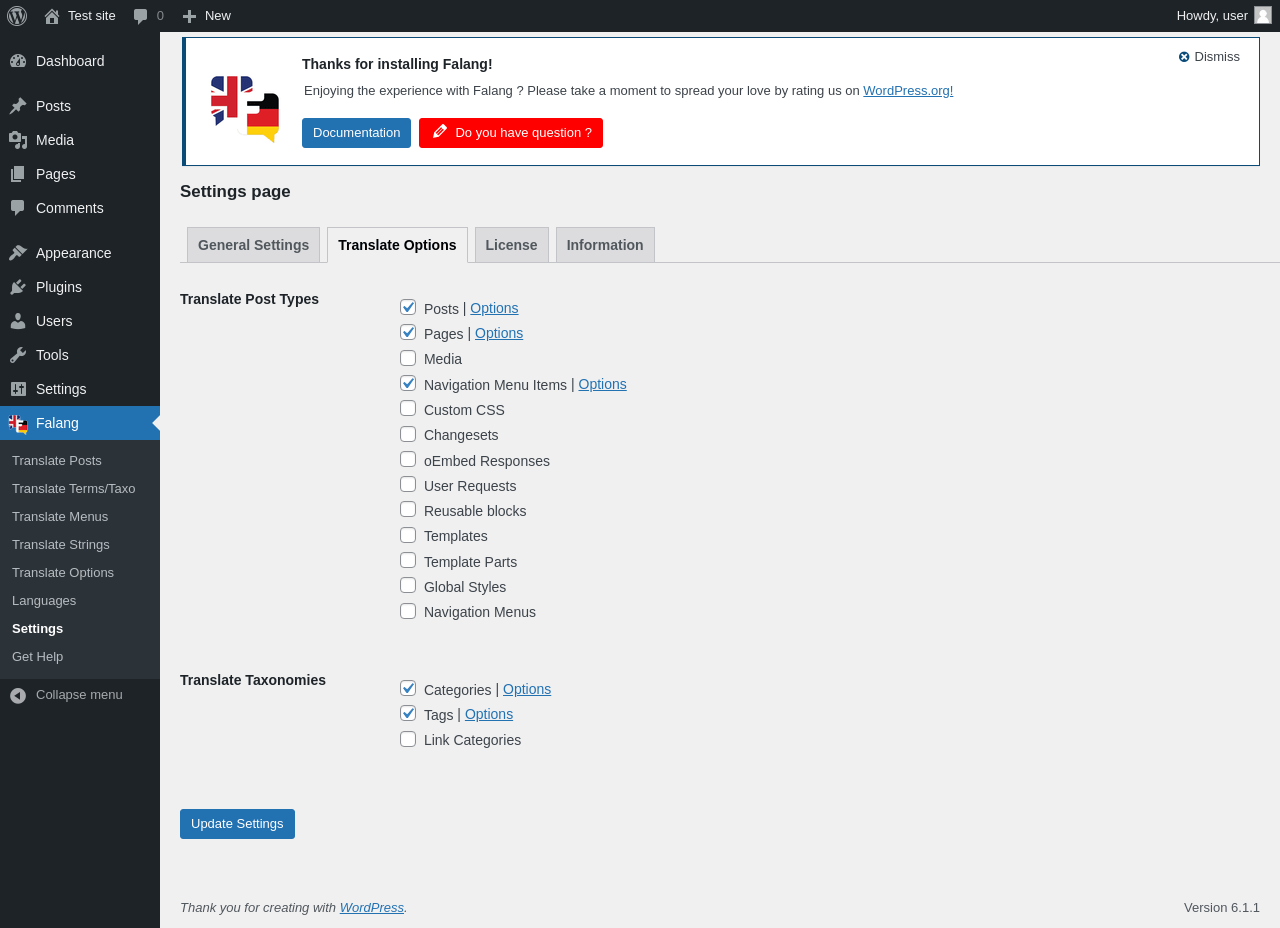The height and width of the screenshot is (928, 1280).
Task: Click the plus icon next to New
Action: pyautogui.click(x=189, y=16)
